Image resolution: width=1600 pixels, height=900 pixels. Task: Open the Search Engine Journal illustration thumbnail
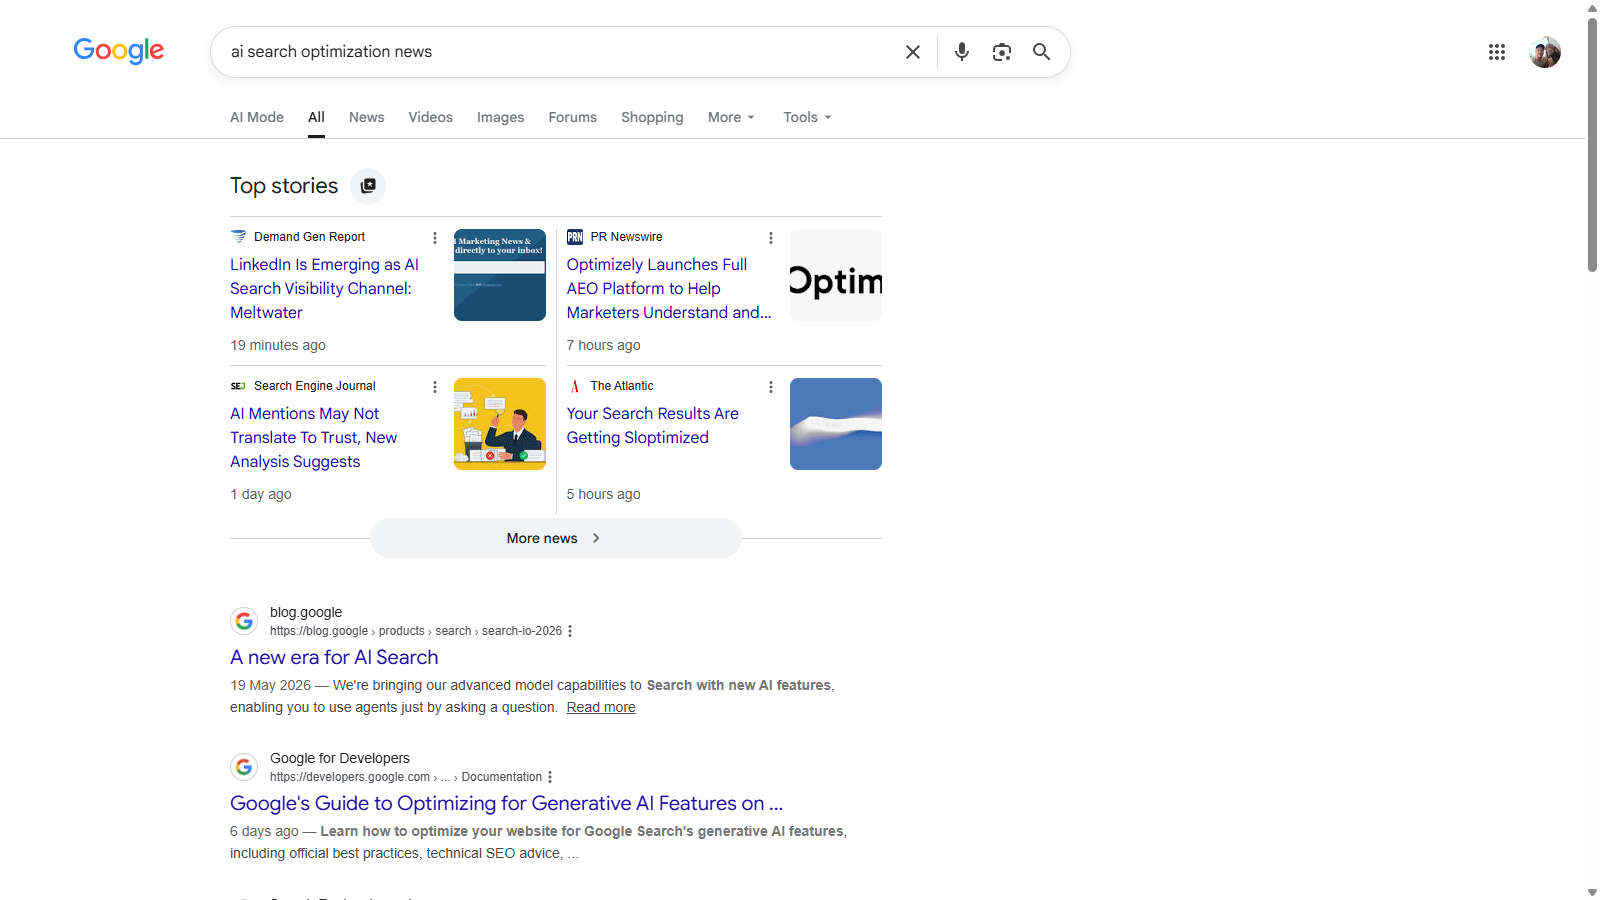point(500,424)
